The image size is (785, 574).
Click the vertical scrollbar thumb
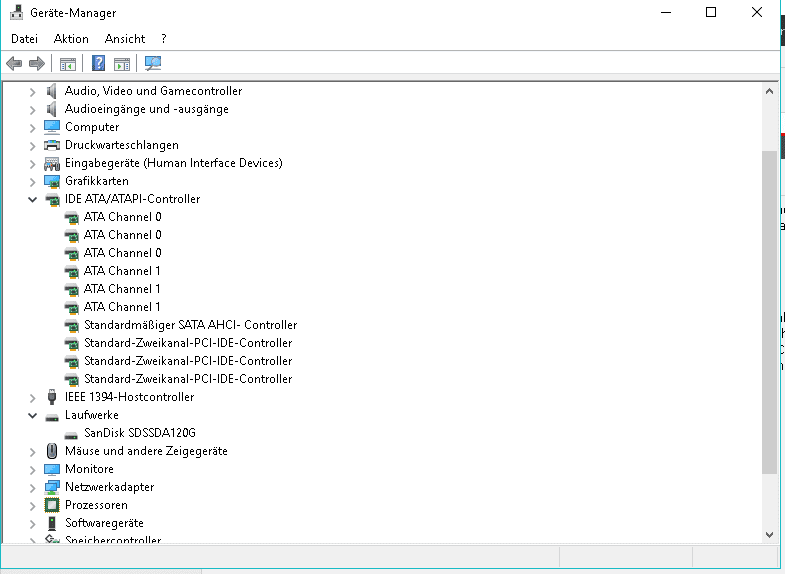pyautogui.click(x=769, y=312)
